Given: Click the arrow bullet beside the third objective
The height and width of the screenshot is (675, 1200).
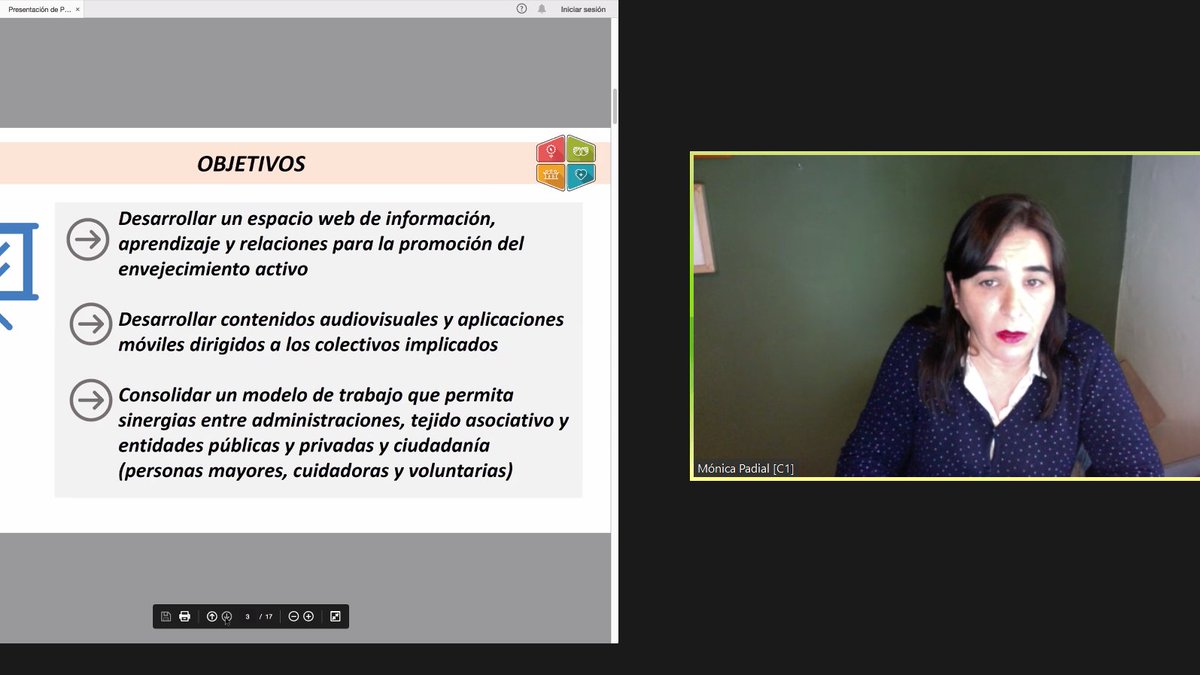Looking at the screenshot, I should (x=91, y=400).
